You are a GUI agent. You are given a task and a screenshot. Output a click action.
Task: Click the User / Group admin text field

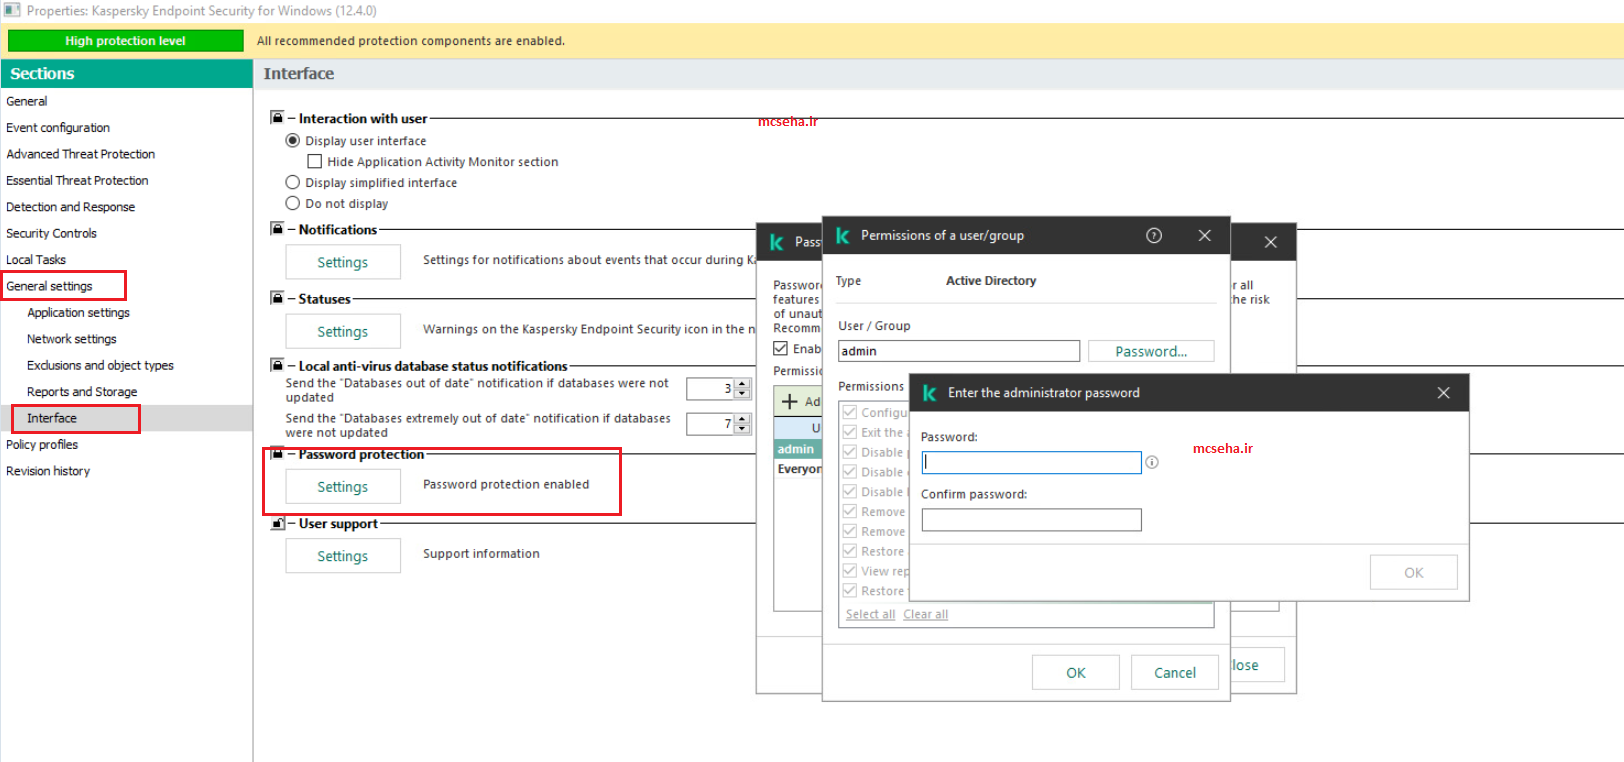click(959, 351)
